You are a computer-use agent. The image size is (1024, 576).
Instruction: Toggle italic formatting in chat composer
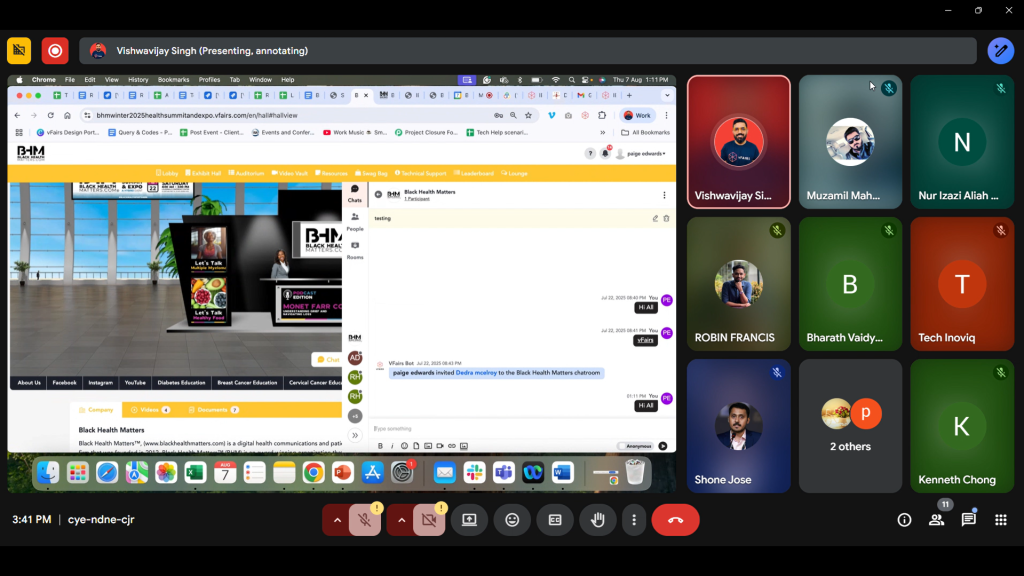[x=392, y=446]
